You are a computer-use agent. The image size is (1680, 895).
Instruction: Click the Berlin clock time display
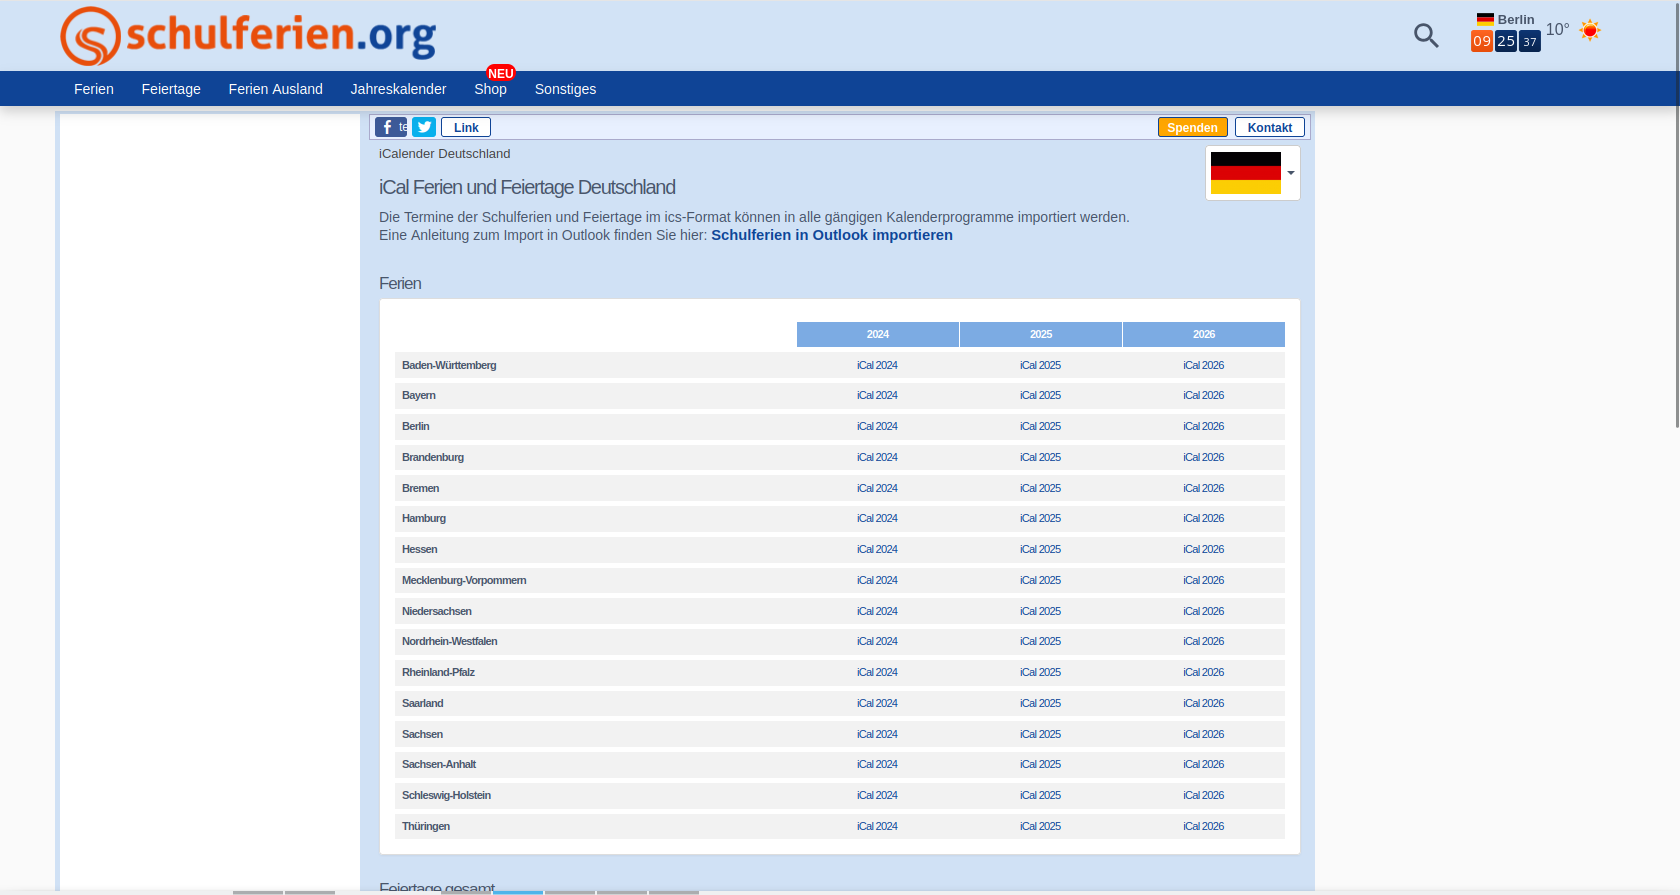click(1505, 41)
